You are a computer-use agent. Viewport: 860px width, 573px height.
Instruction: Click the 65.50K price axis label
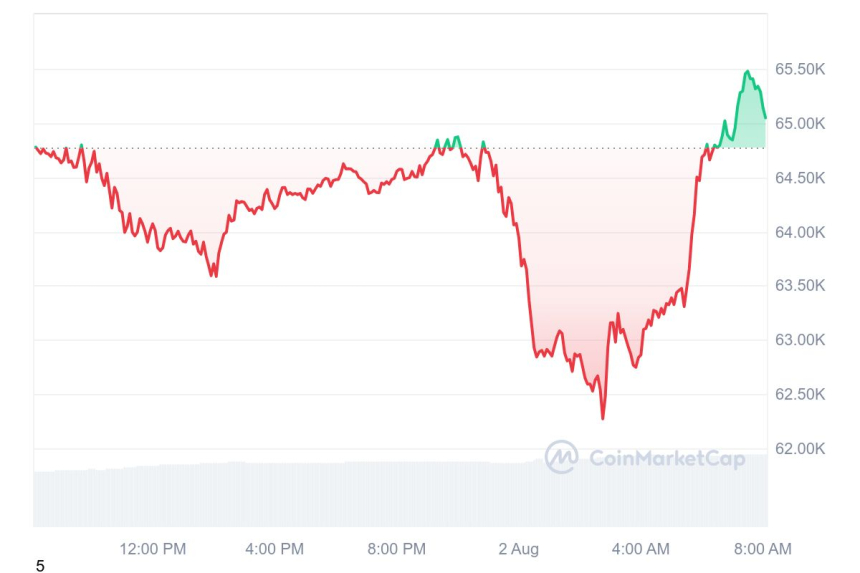[801, 69]
